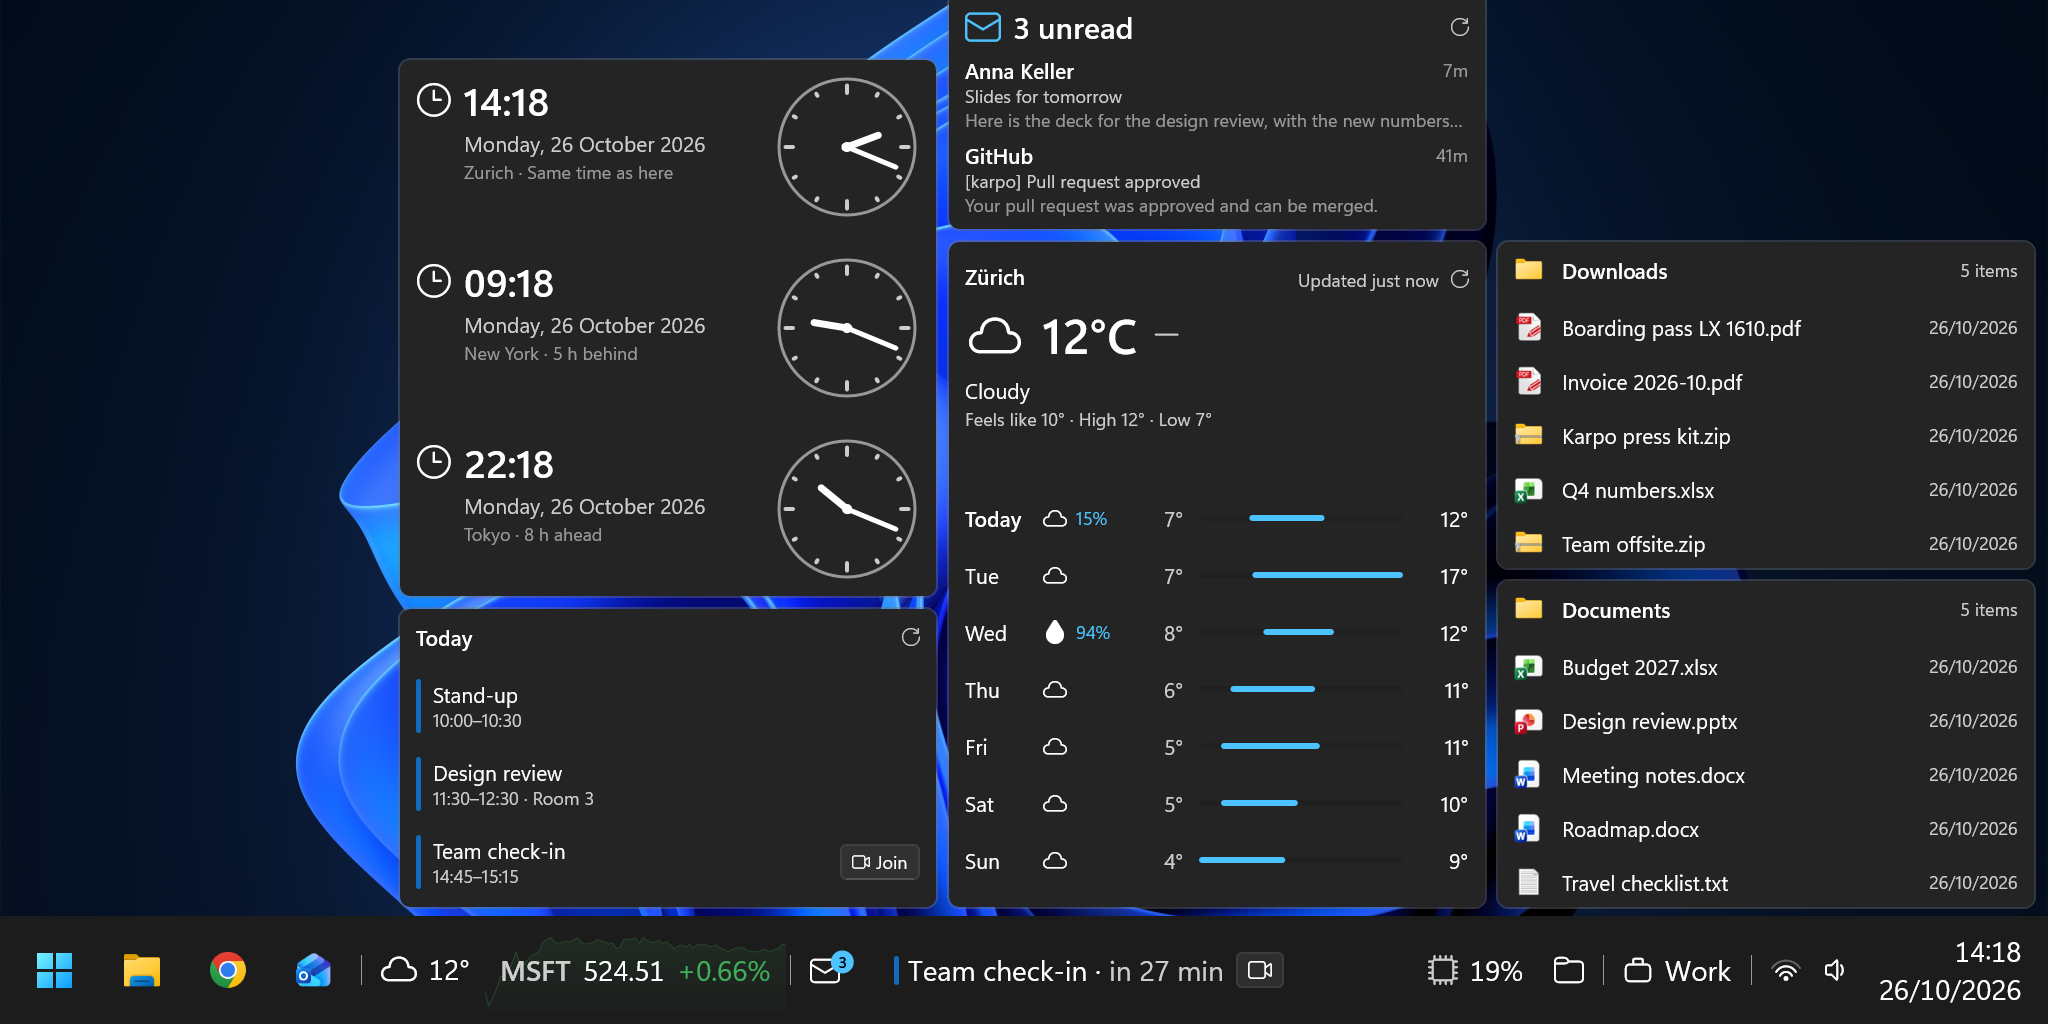Open the Windows Start menu
Viewport: 2048px width, 1024px height.
pyautogui.click(x=54, y=970)
